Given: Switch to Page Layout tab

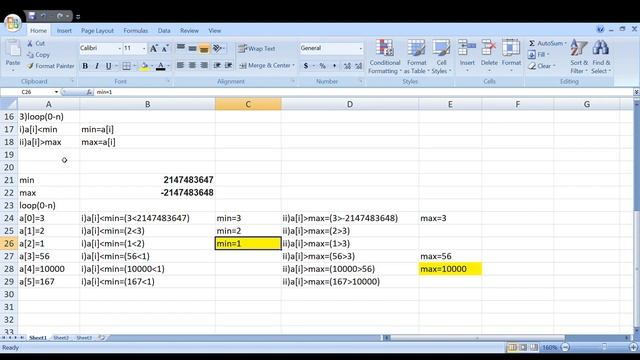Looking at the screenshot, I should (97, 31).
